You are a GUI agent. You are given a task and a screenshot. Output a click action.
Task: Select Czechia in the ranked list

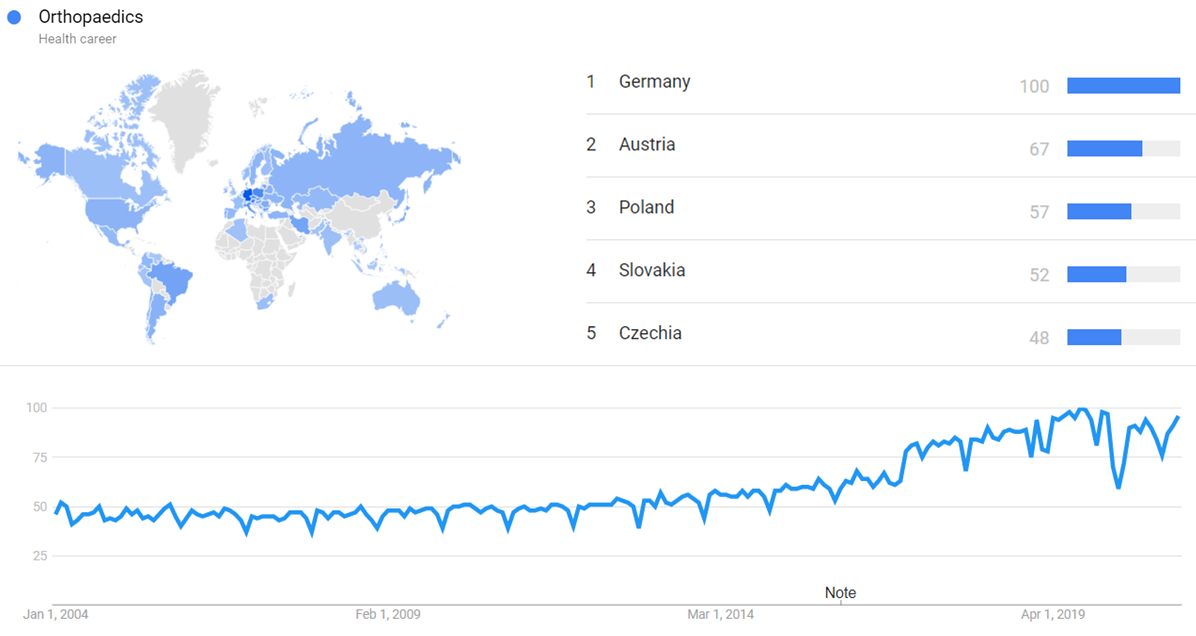650,334
